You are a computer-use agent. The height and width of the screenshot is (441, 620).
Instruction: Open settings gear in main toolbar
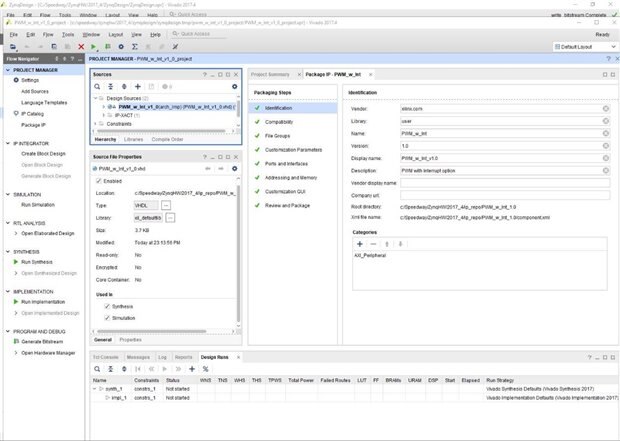point(121,47)
